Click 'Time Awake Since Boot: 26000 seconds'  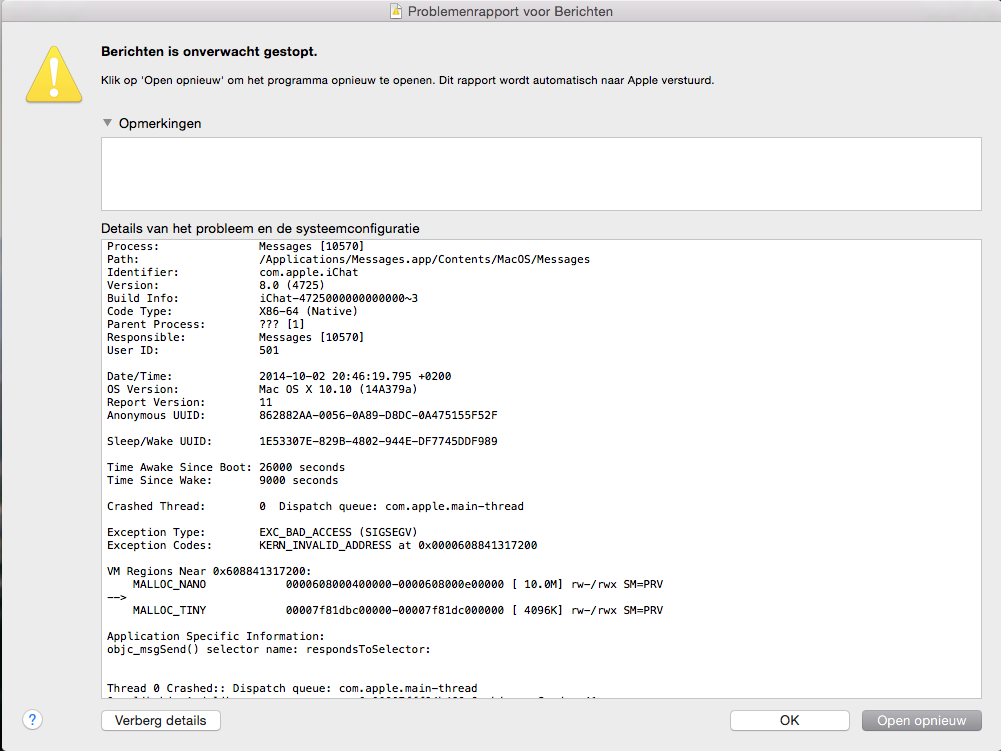pyautogui.click(x=226, y=467)
